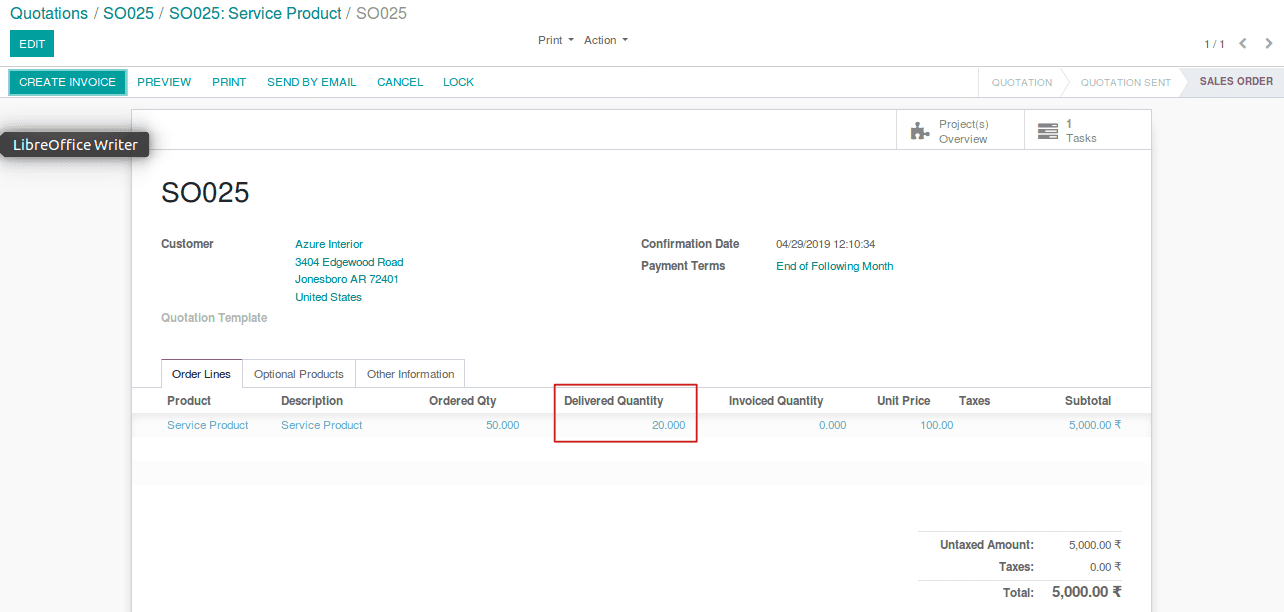Click the Total 5,000.00 ₹ amount

coord(1087,592)
